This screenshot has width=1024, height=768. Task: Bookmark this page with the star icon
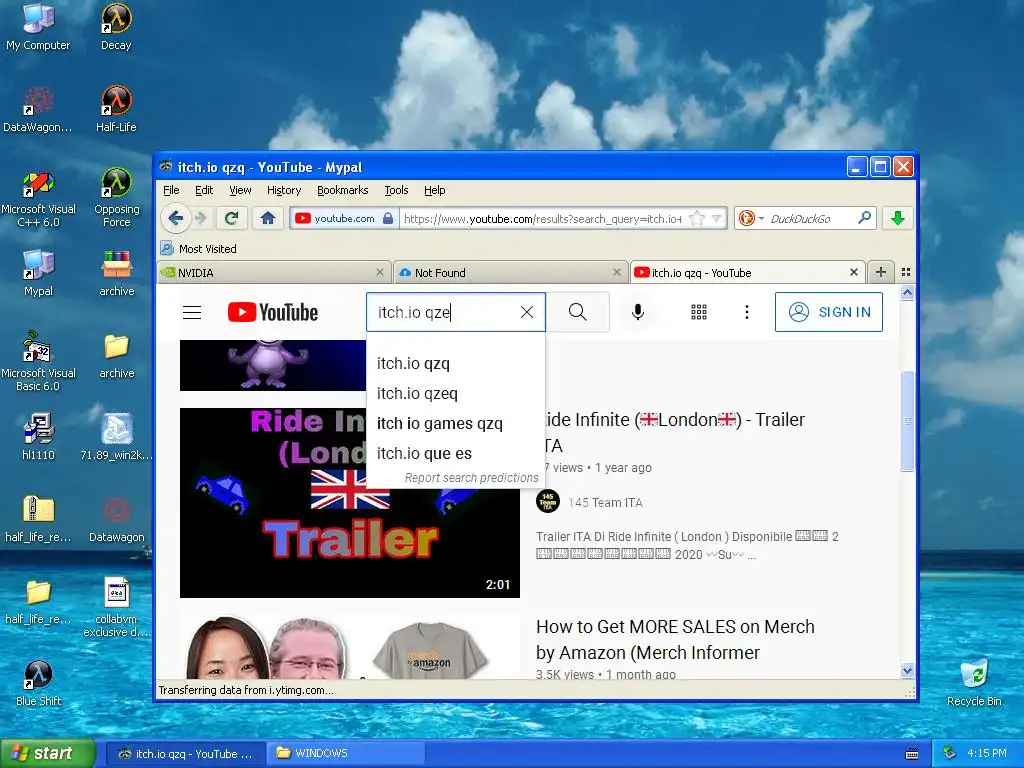click(697, 218)
